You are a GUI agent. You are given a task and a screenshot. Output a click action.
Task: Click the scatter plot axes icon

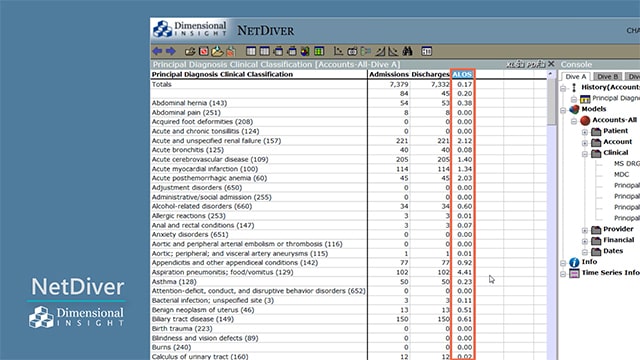338,51
